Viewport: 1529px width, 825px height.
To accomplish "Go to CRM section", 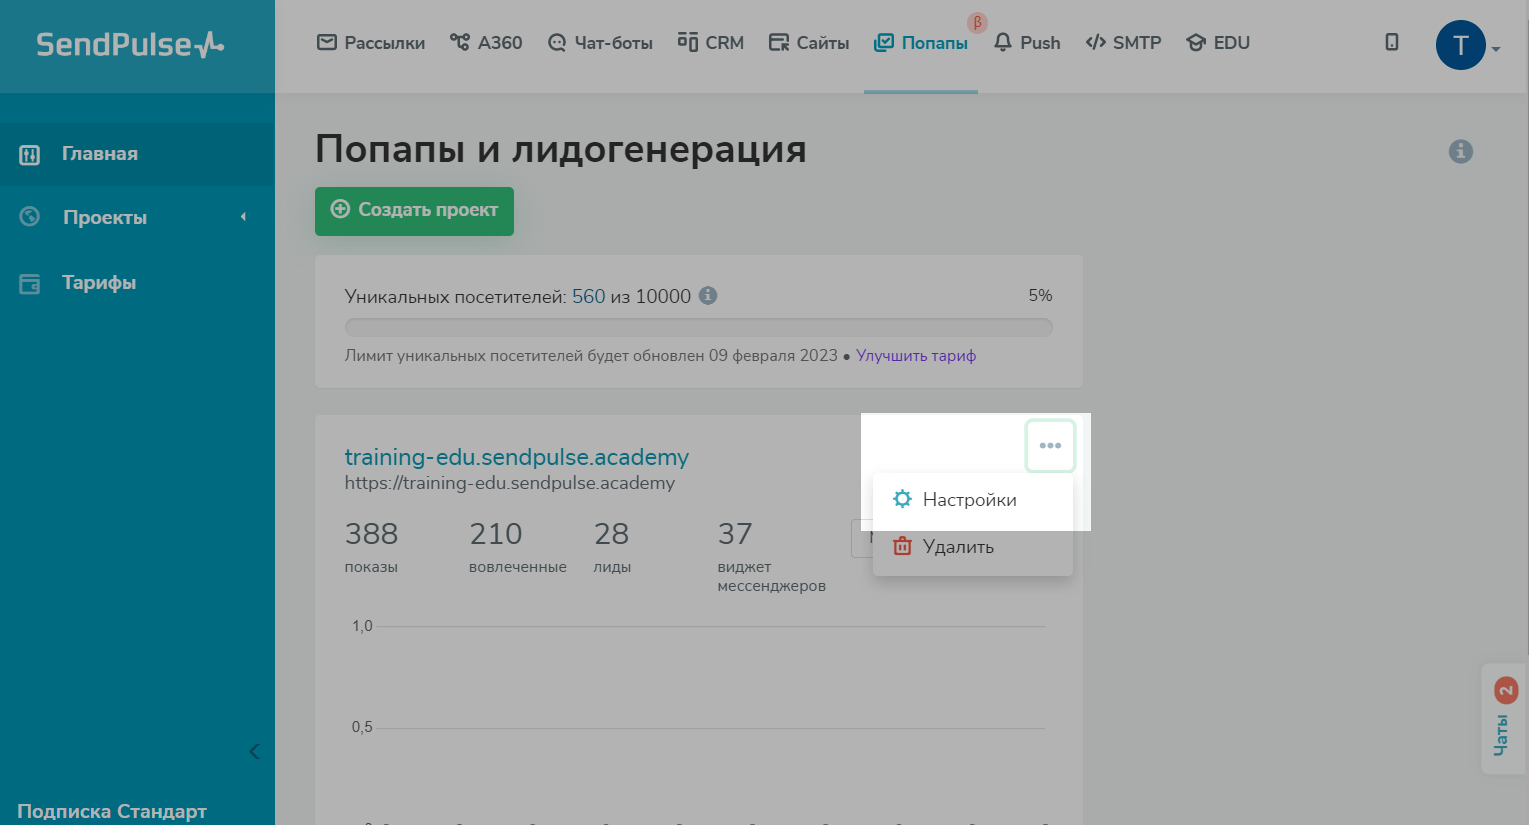I will pyautogui.click(x=711, y=43).
